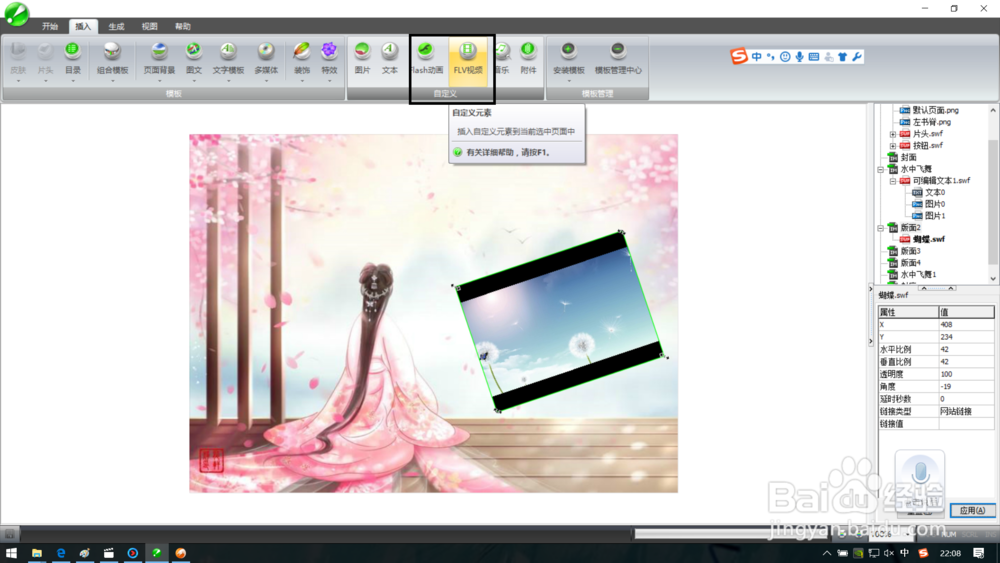This screenshot has height=563, width=1000.
Task: Switch to the 插入 ribbon tab
Action: pyautogui.click(x=83, y=26)
